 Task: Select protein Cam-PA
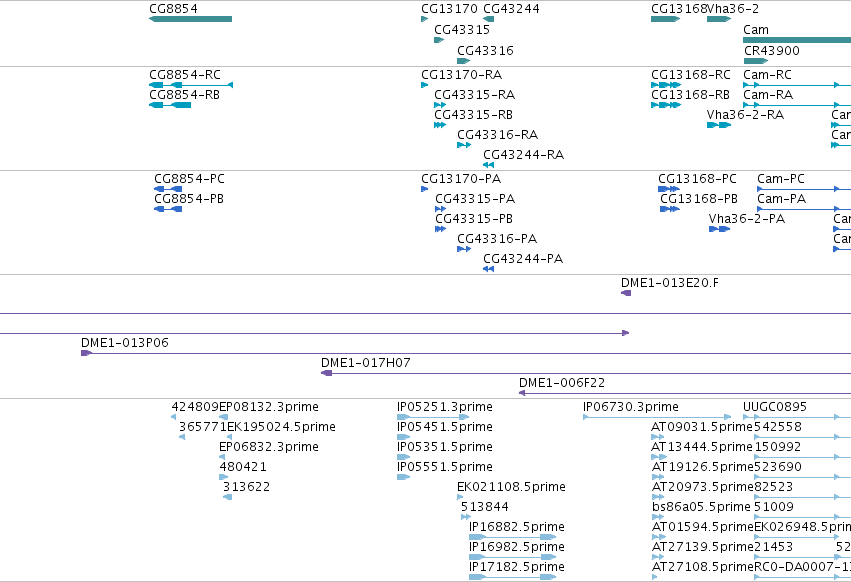[x=804, y=209]
